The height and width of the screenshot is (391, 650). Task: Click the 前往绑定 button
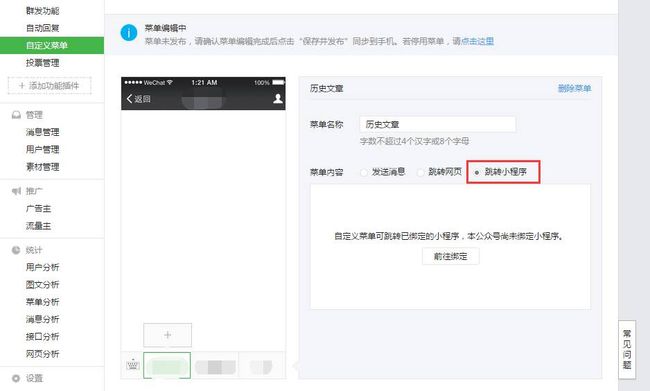click(x=451, y=256)
